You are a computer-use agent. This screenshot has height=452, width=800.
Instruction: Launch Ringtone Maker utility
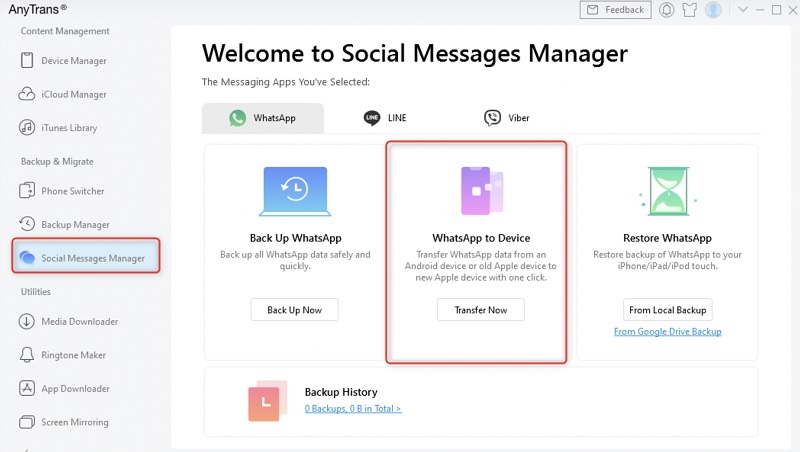pyautogui.click(x=75, y=355)
